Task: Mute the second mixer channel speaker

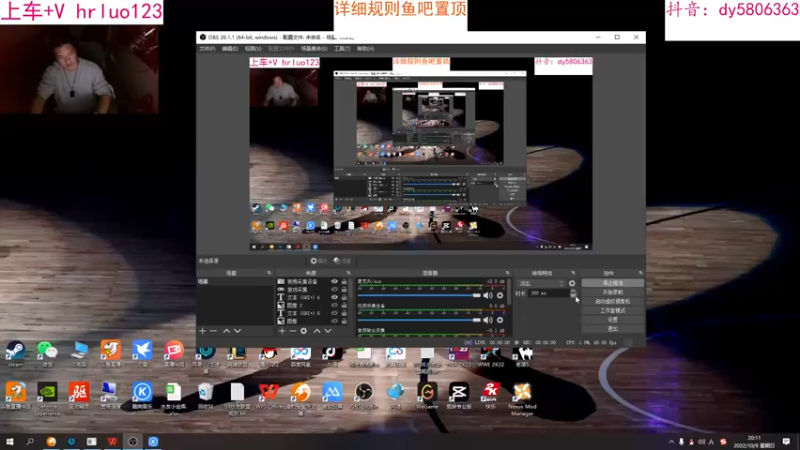Action: 488,320
